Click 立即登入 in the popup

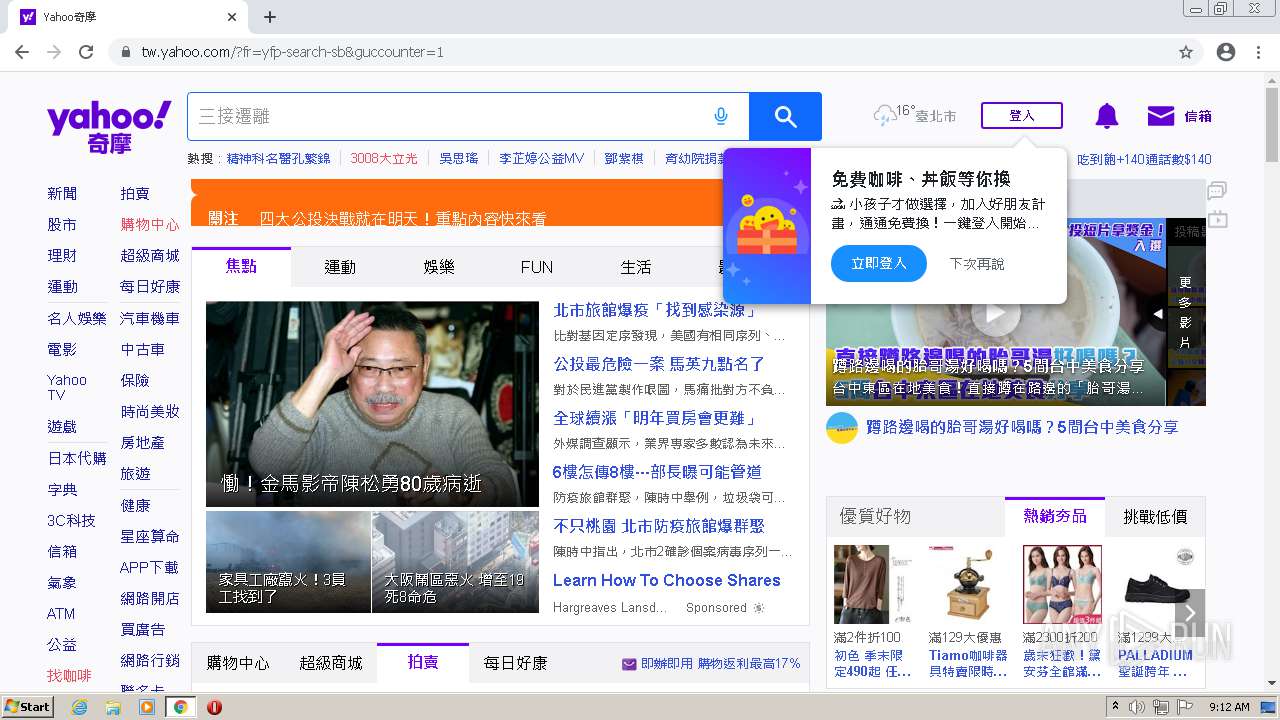click(x=879, y=264)
